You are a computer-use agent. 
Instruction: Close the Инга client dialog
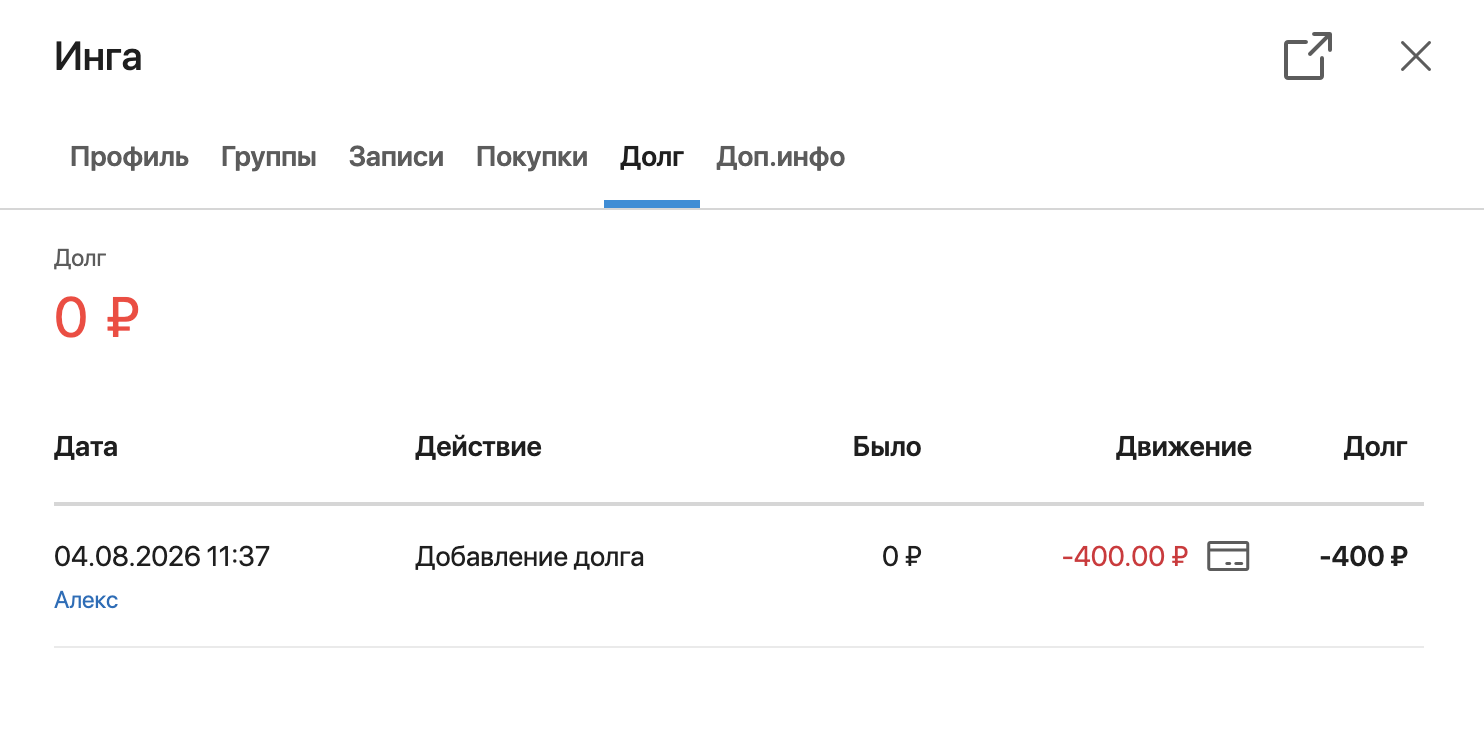click(x=1416, y=57)
